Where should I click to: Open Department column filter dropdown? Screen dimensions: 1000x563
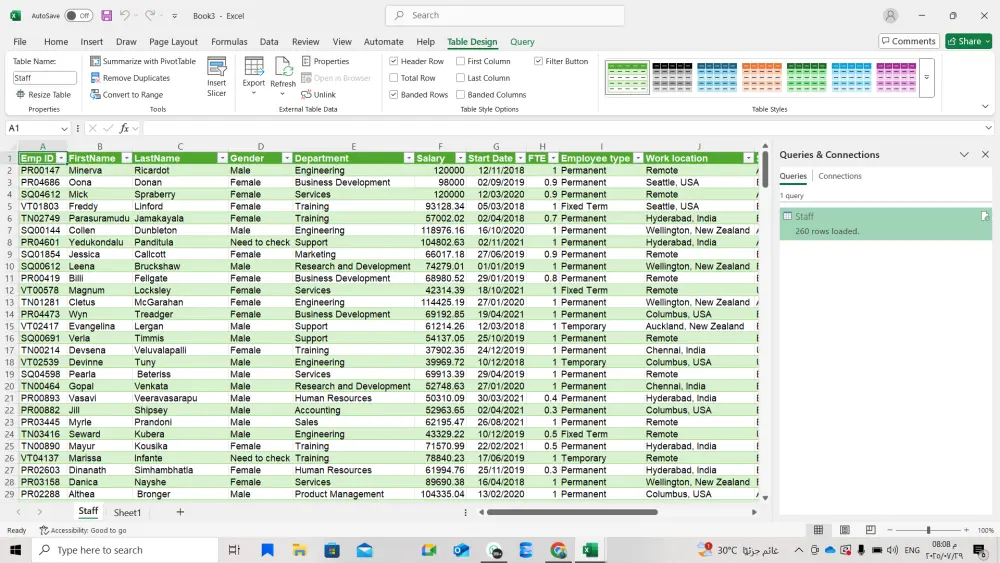(409, 158)
